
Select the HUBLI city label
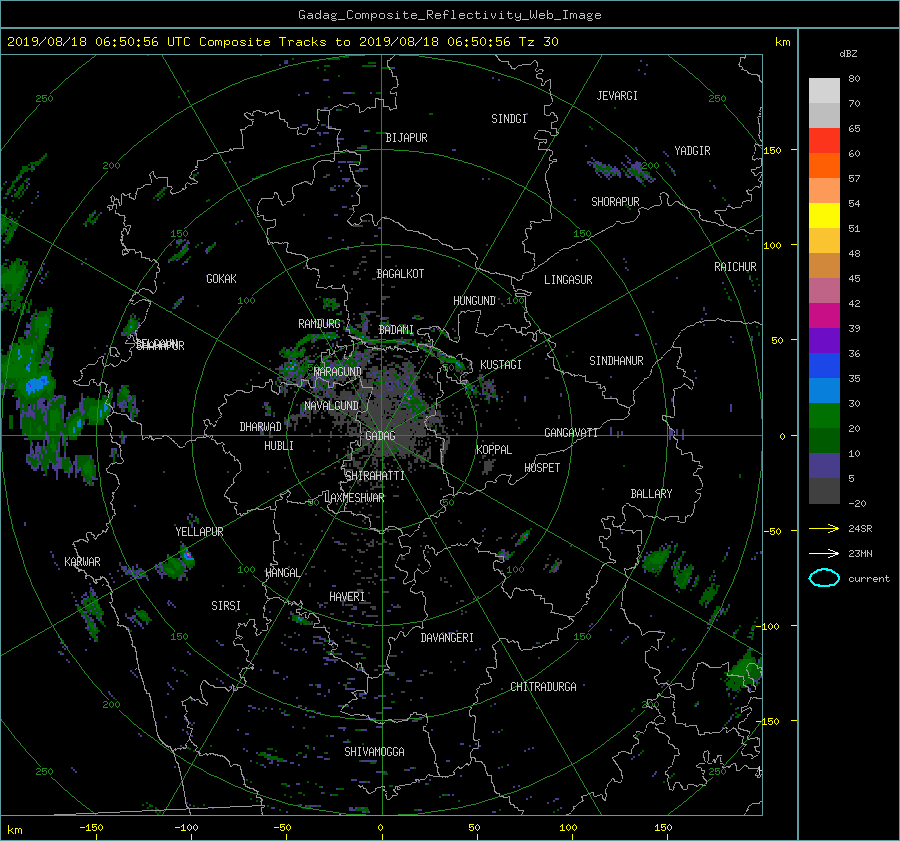278,446
